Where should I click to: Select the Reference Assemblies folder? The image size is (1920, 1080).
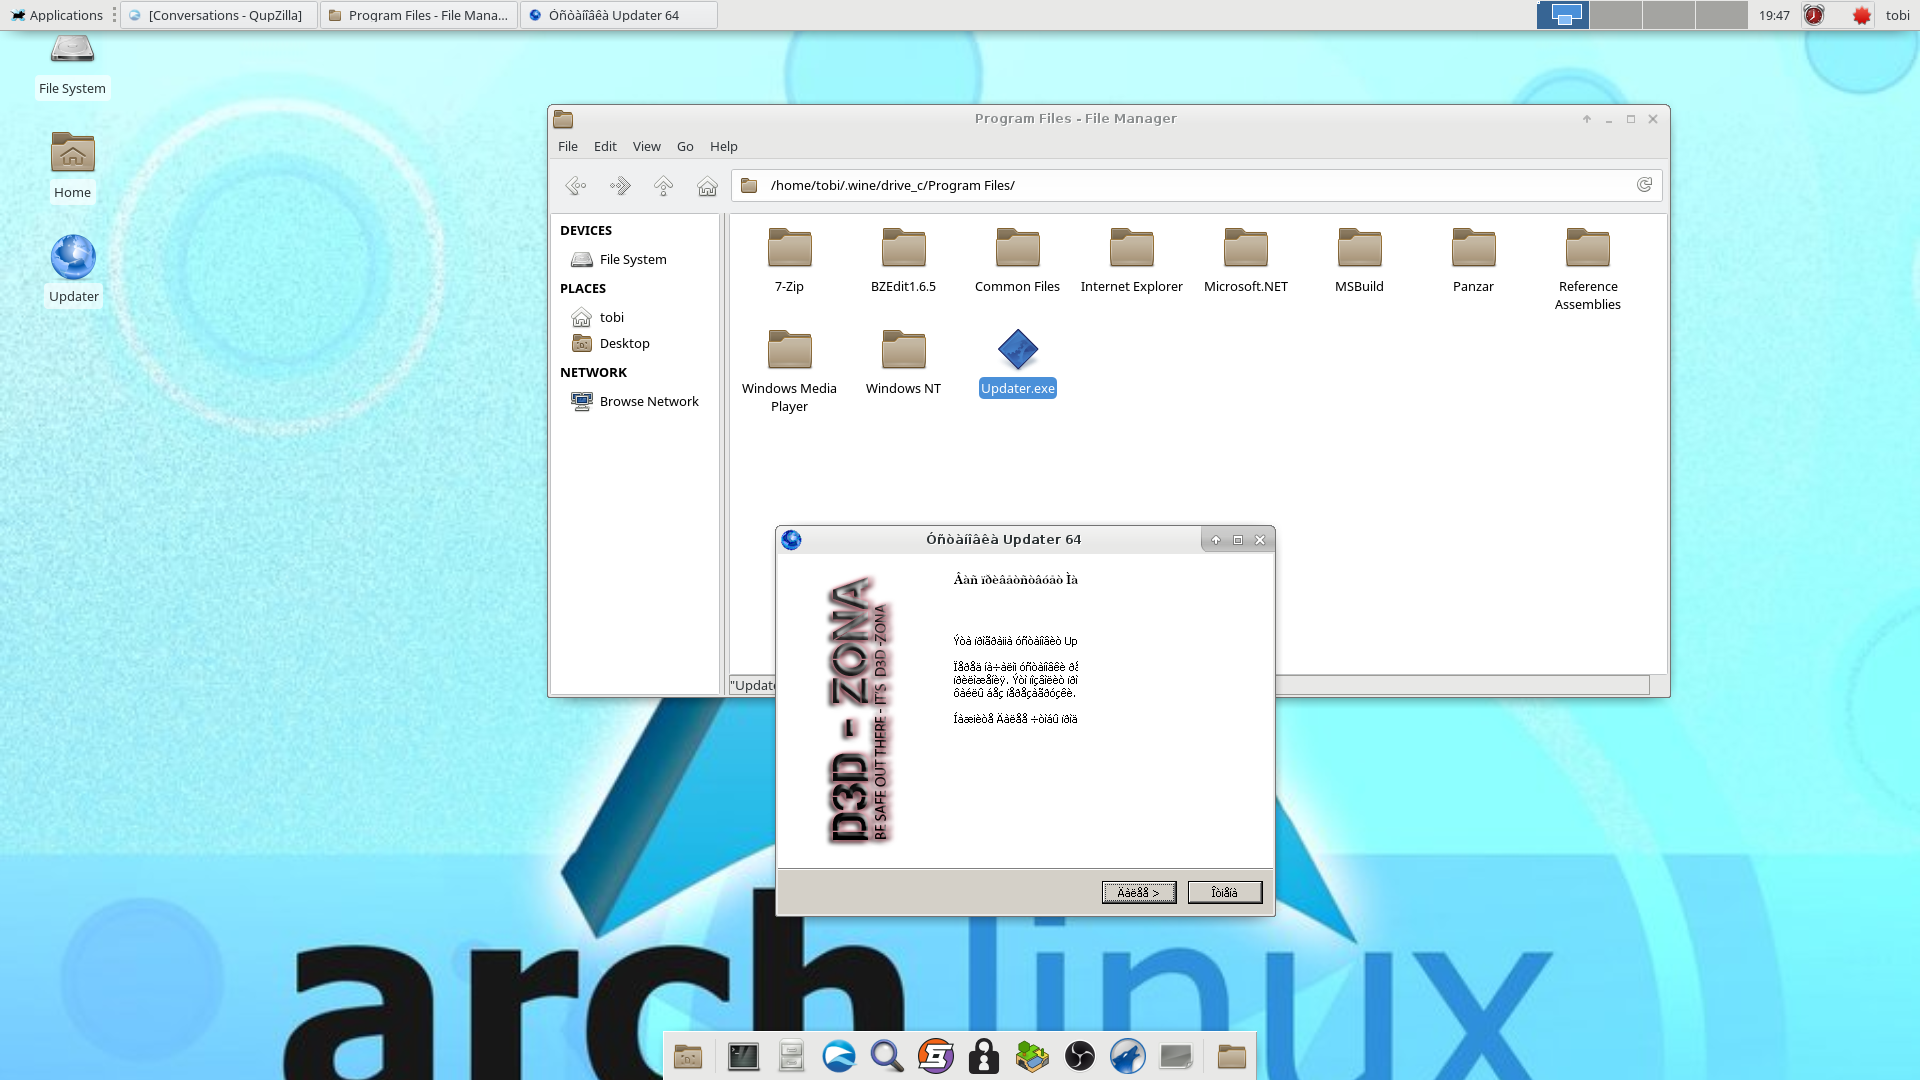[x=1587, y=269]
